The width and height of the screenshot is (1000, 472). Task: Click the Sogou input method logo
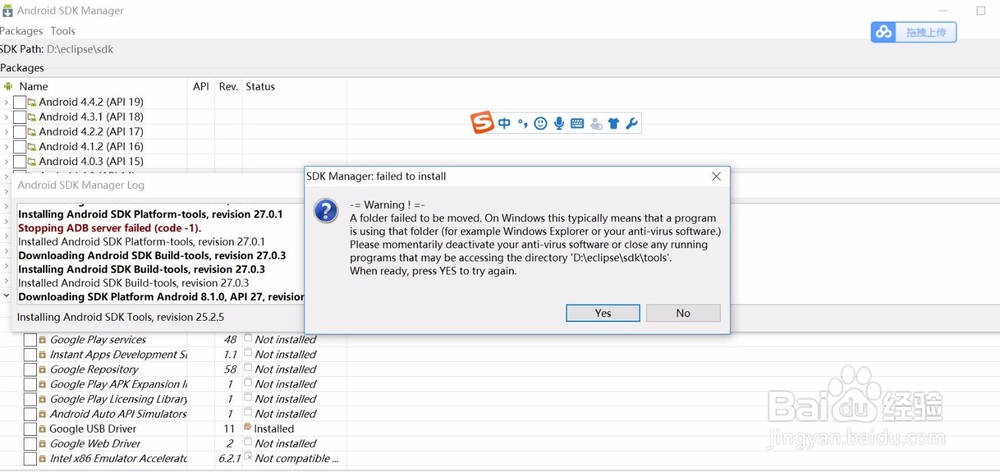482,122
